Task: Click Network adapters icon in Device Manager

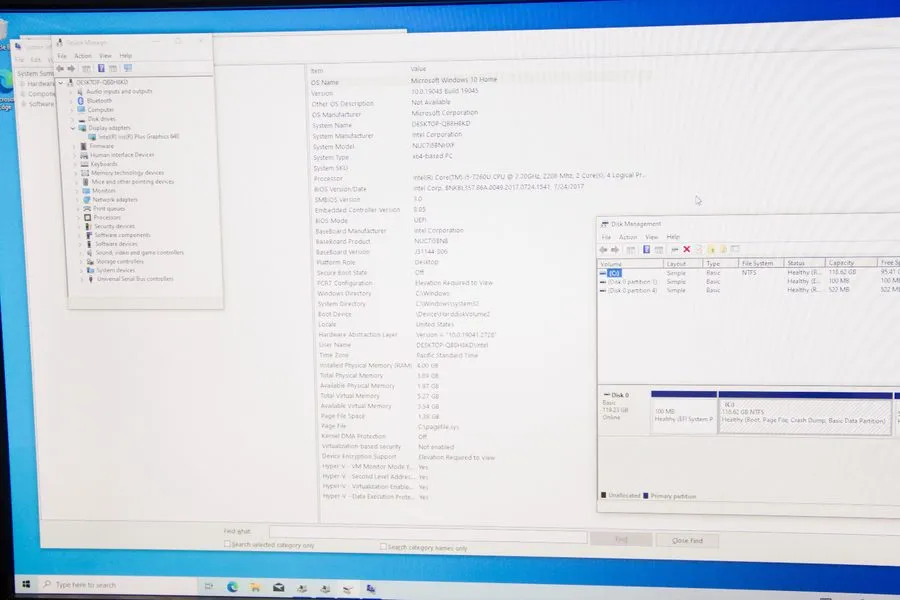Action: [87, 200]
